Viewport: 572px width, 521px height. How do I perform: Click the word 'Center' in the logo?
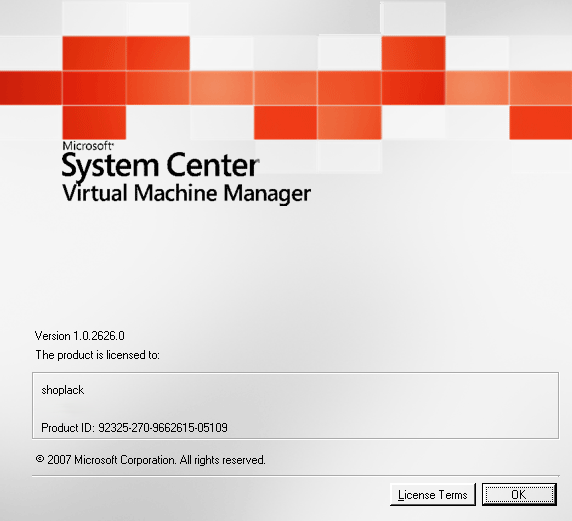click(213, 165)
